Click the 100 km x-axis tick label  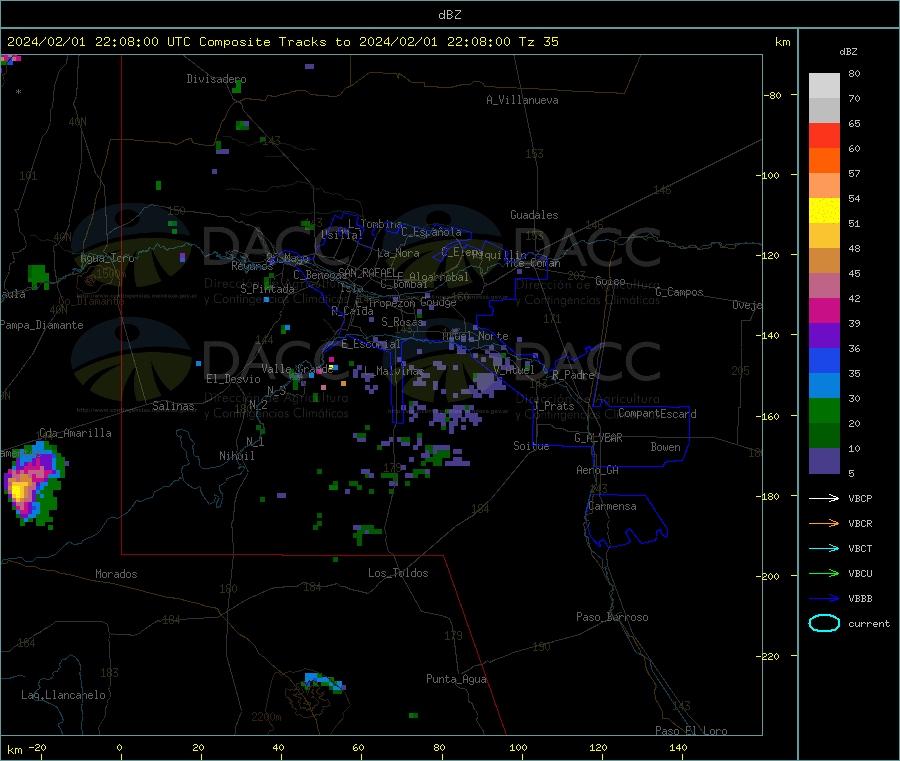pyautogui.click(x=518, y=747)
